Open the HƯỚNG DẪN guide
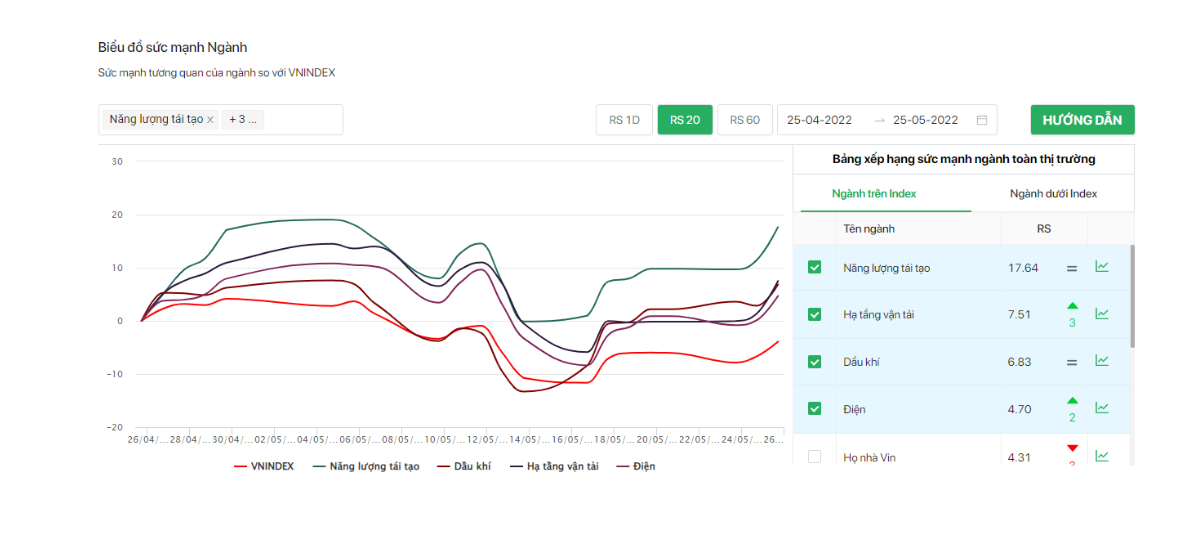Image resolution: width=1202 pixels, height=538 pixels. [x=1082, y=120]
